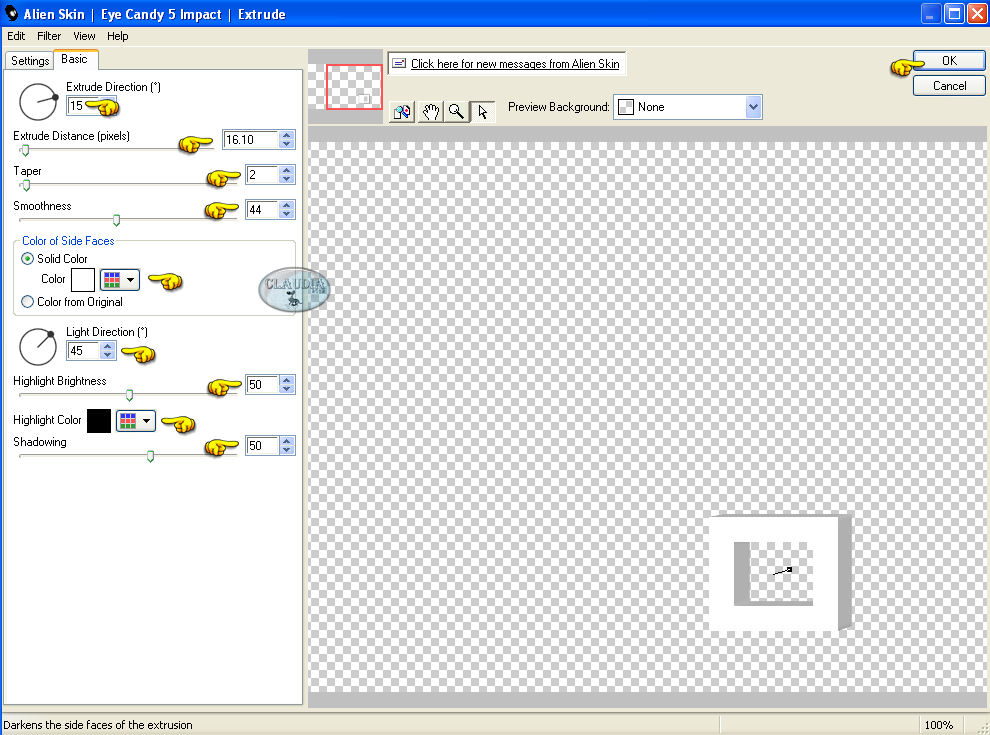Click the Smoothness slider handle
990x735 pixels.
point(116,220)
